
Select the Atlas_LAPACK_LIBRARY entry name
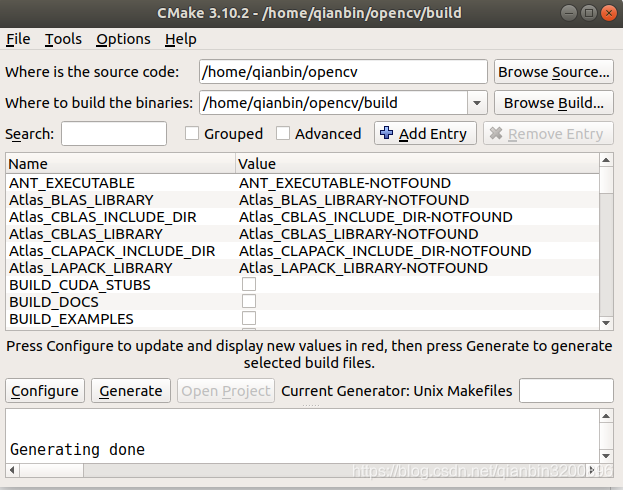tap(91, 268)
